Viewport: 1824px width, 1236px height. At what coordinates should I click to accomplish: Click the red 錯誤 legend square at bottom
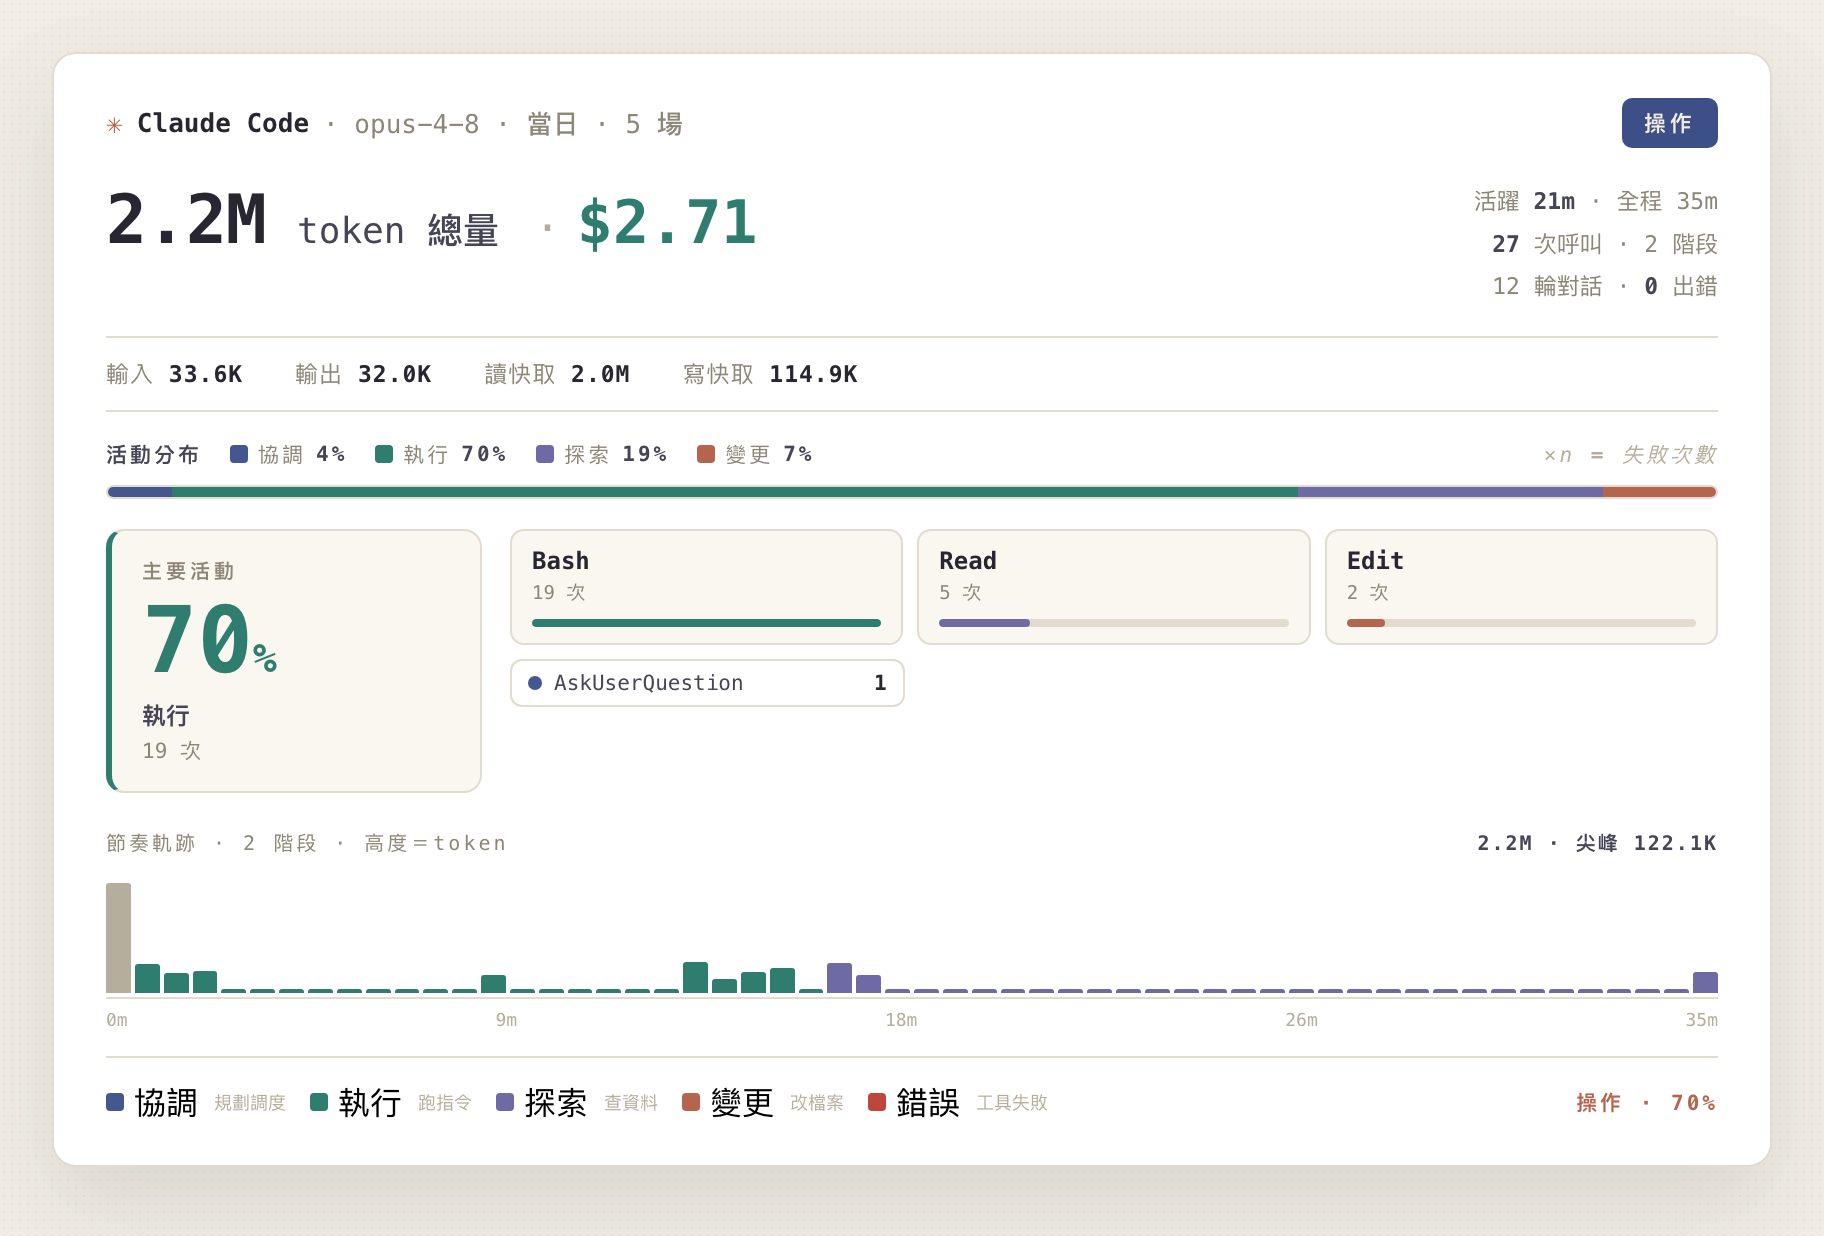pos(877,1102)
